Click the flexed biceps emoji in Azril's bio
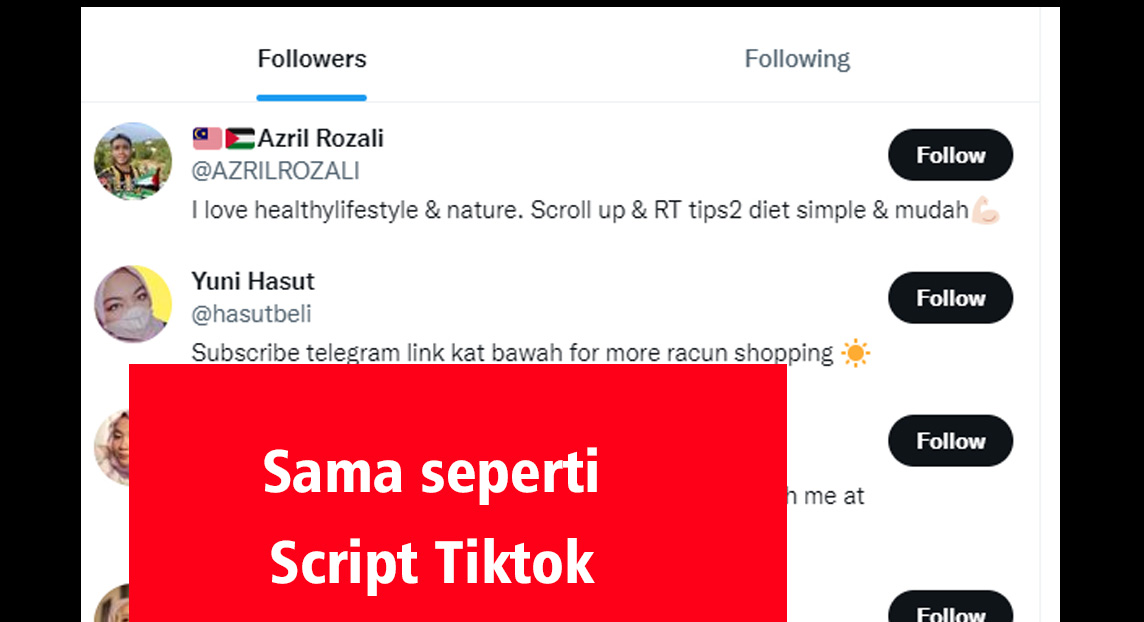Image resolution: width=1144 pixels, height=622 pixels. 986,210
